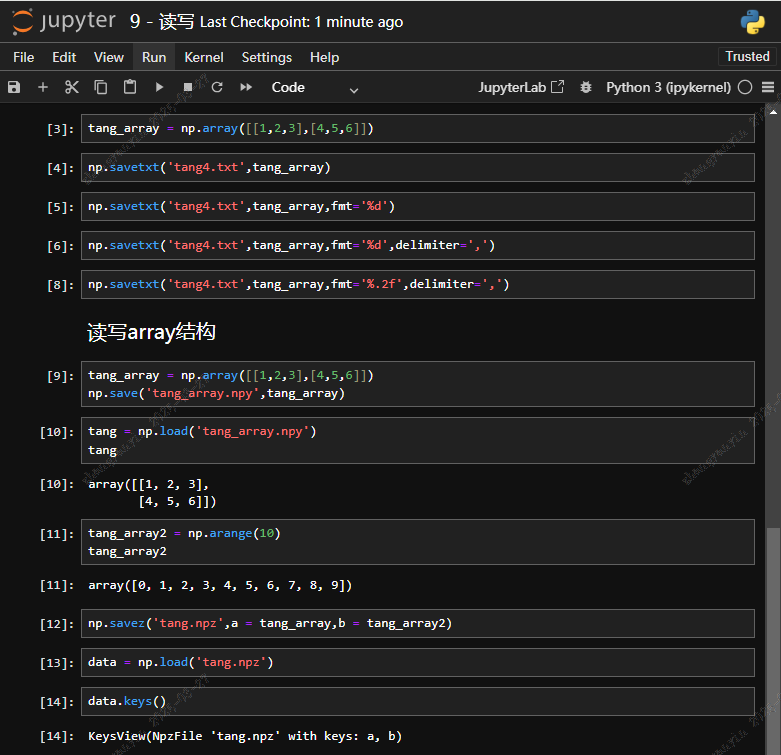Switch kernel via Python 3 (ipykernel)
Screen dimensions: 781x755
[668, 87]
